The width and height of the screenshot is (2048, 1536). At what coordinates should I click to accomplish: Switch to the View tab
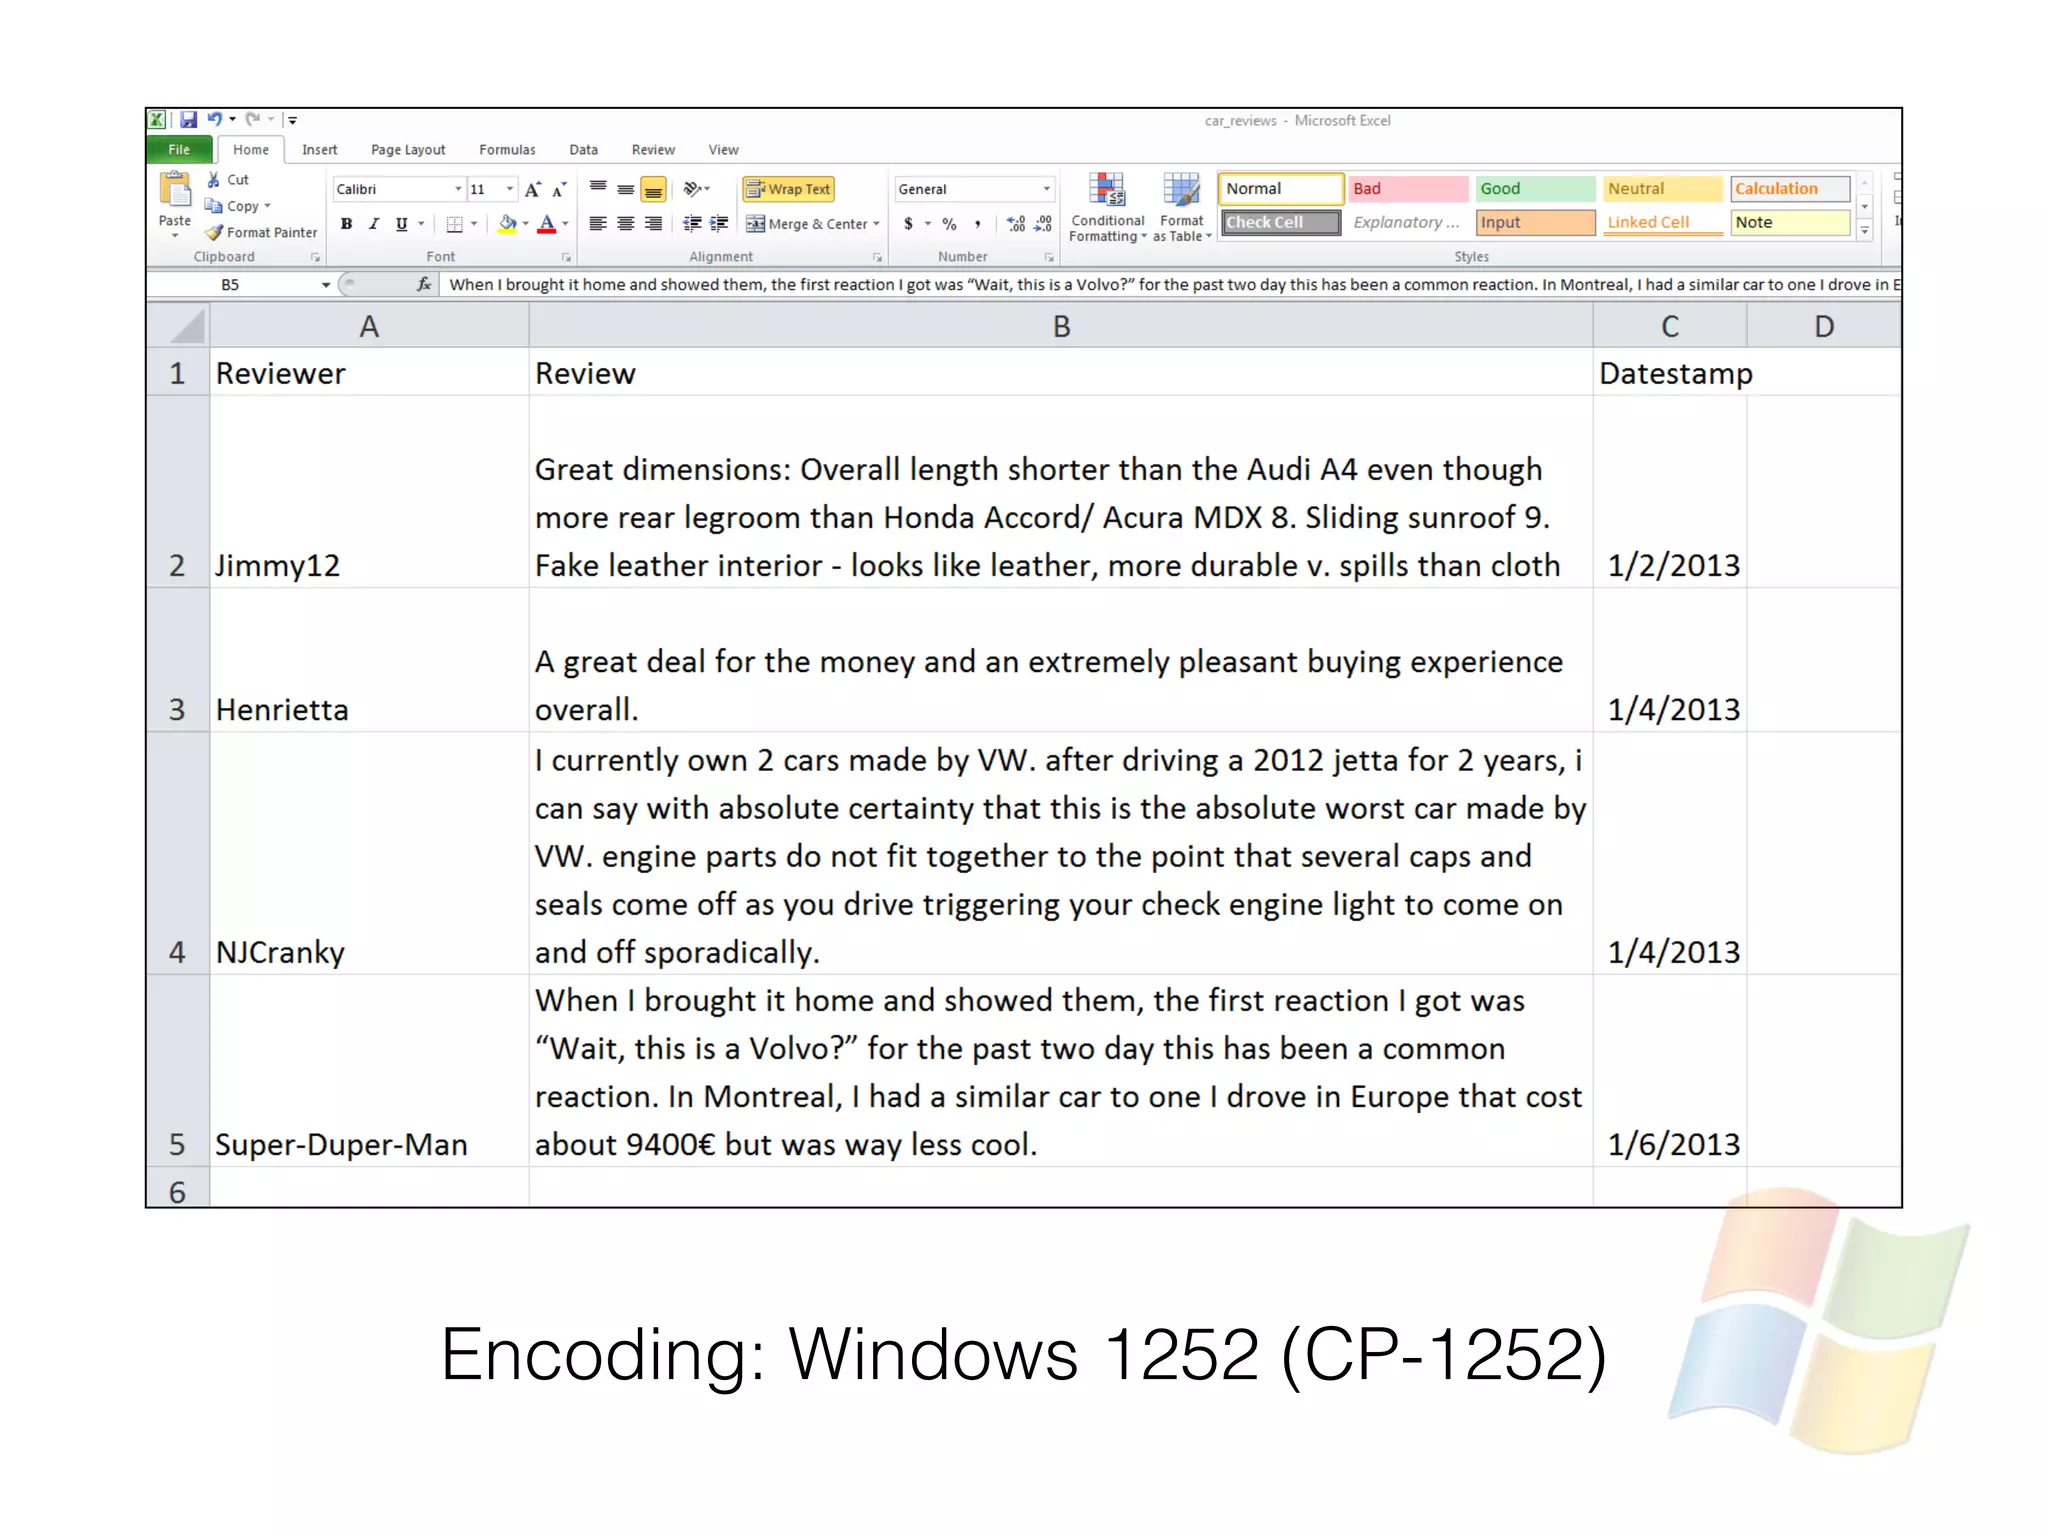[x=723, y=150]
